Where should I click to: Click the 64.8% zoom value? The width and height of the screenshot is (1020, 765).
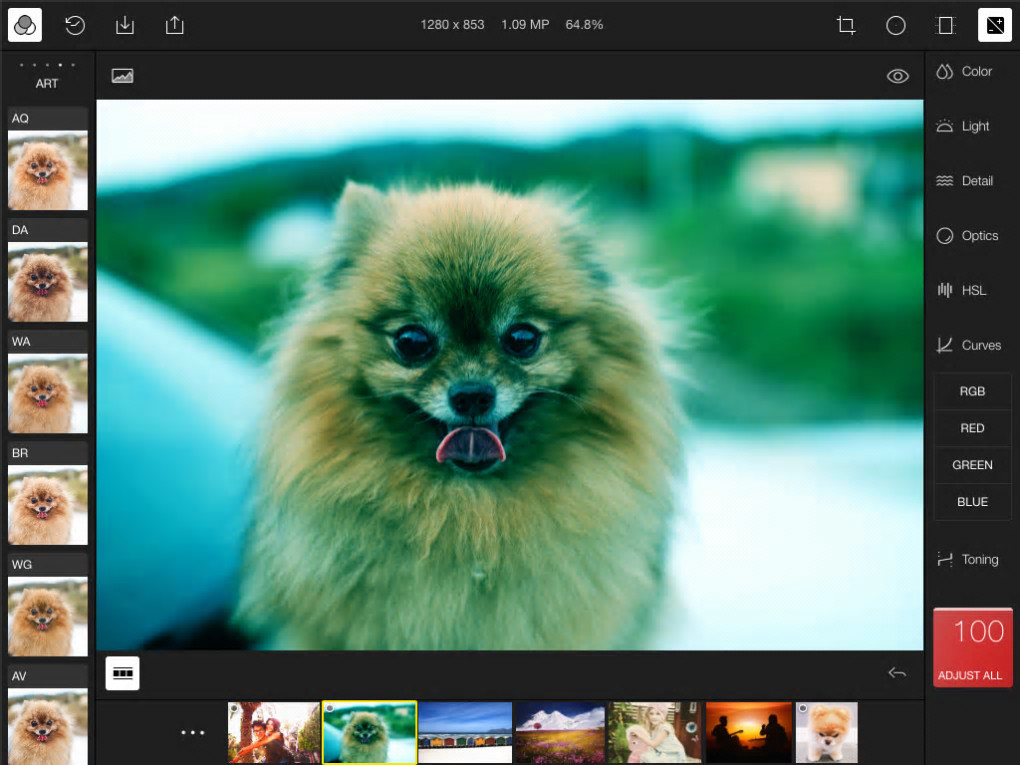[x=584, y=25]
